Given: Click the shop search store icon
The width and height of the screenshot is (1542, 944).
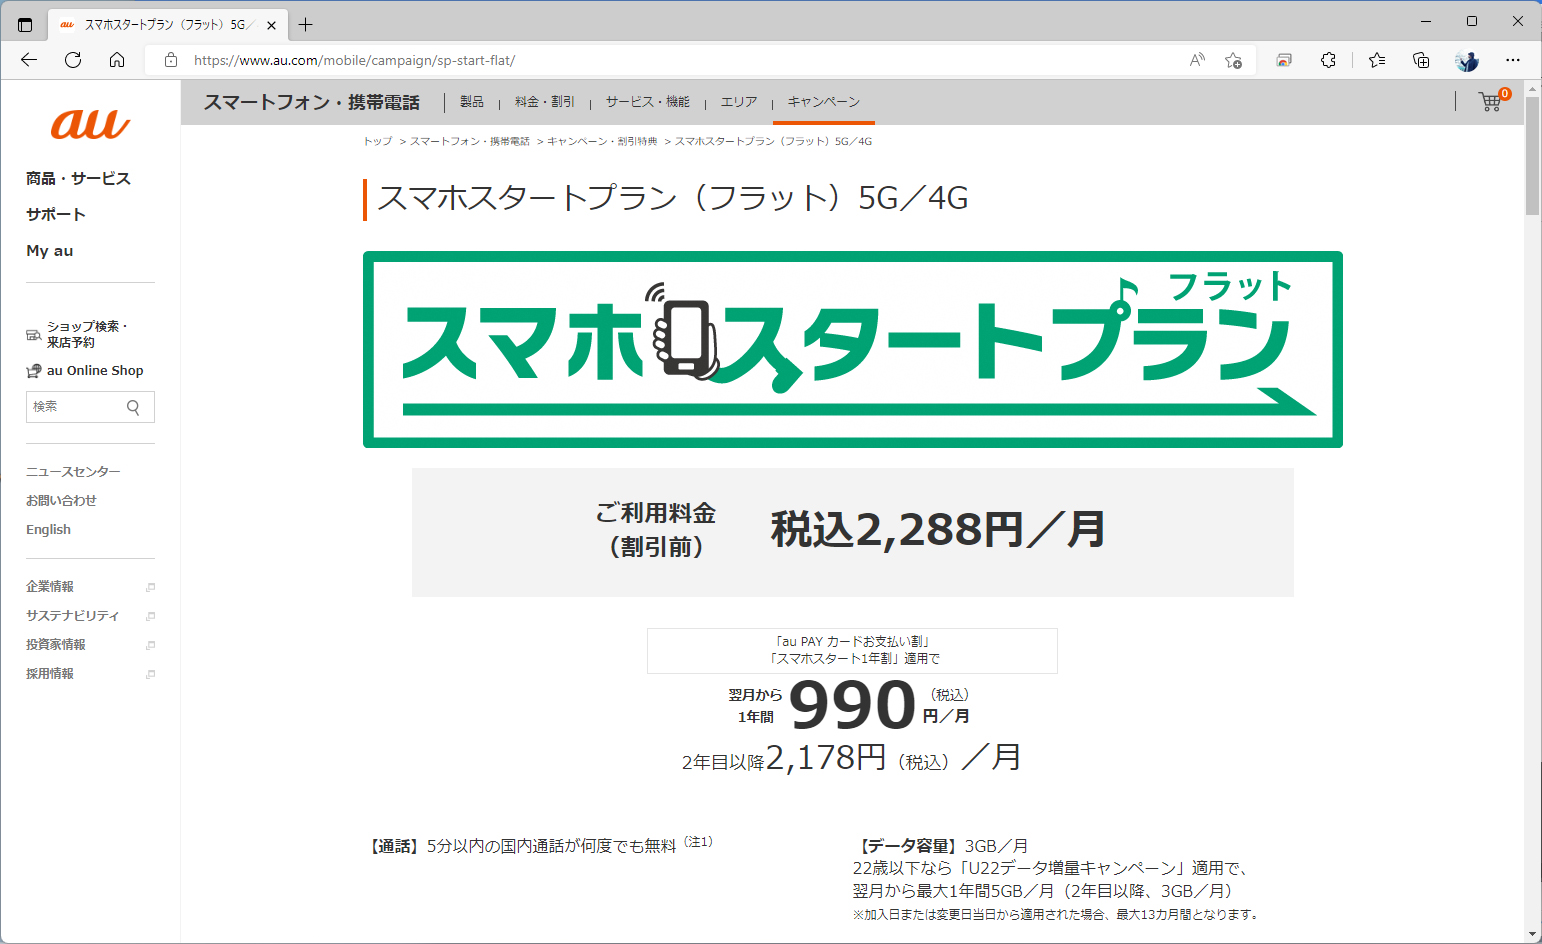Looking at the screenshot, I should pyautogui.click(x=34, y=334).
